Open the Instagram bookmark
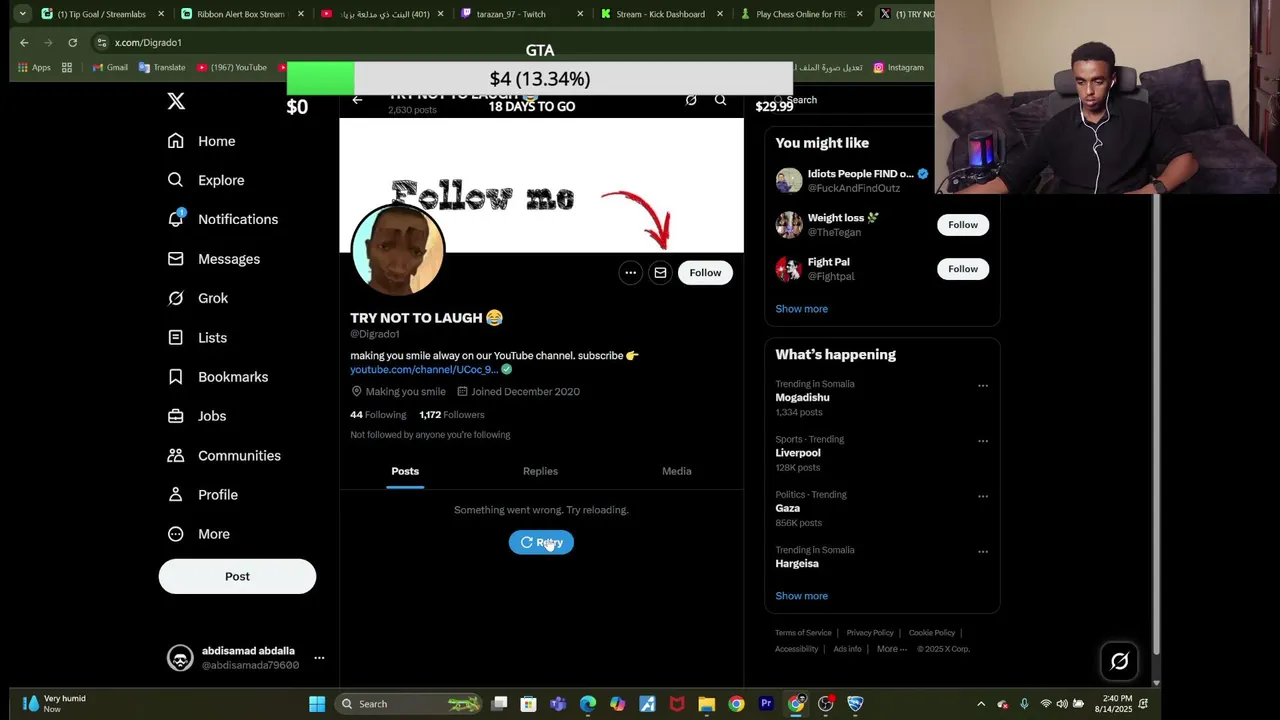The width and height of the screenshot is (1280, 720). (x=898, y=68)
